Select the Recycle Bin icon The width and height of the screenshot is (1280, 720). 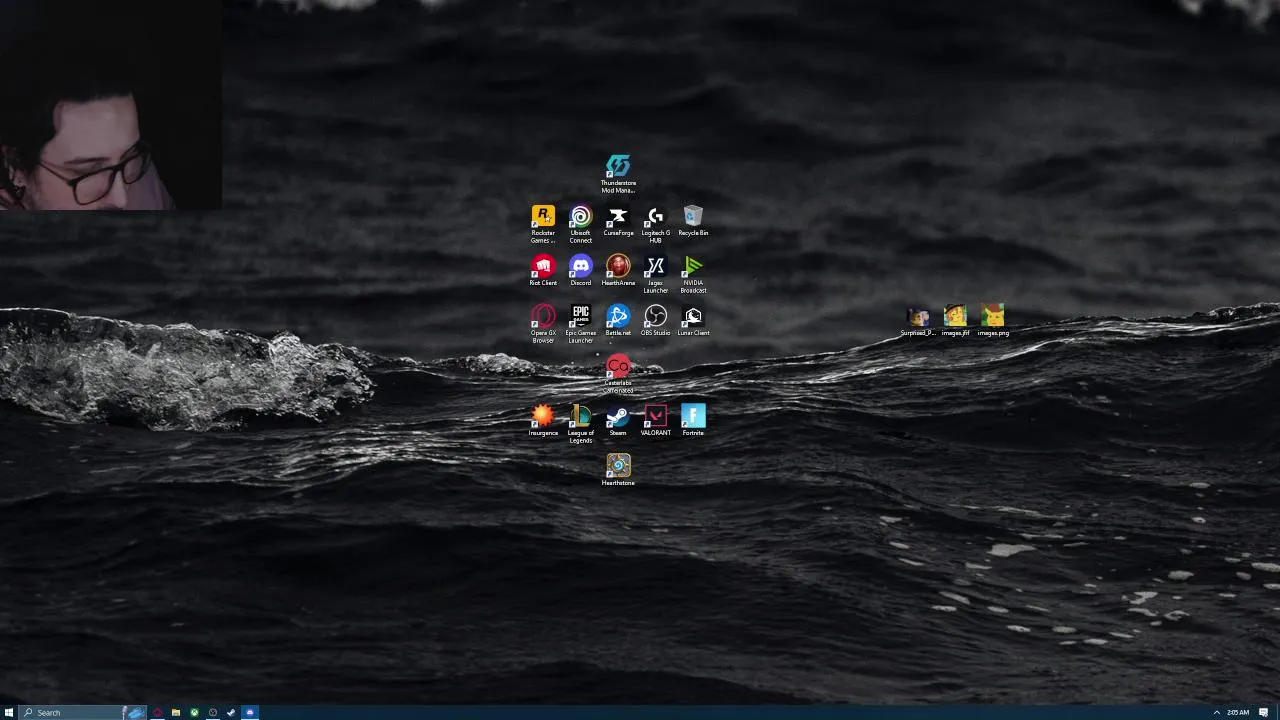pos(693,221)
